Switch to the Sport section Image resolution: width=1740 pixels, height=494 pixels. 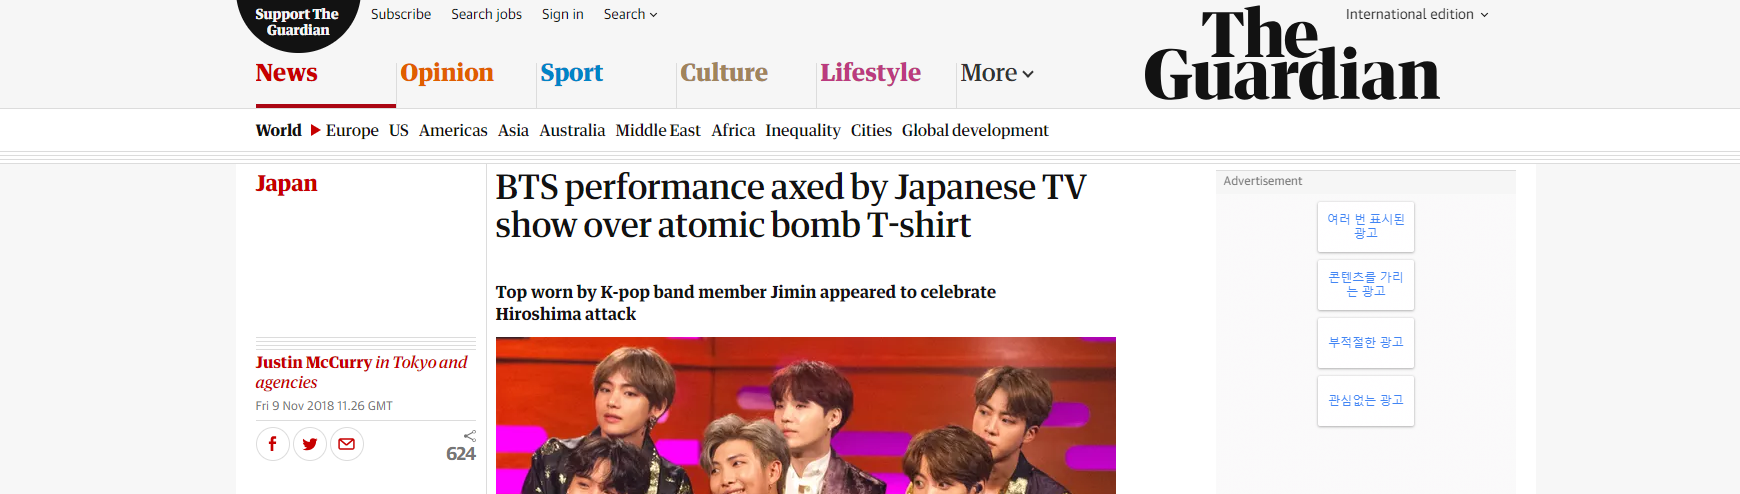tap(571, 73)
